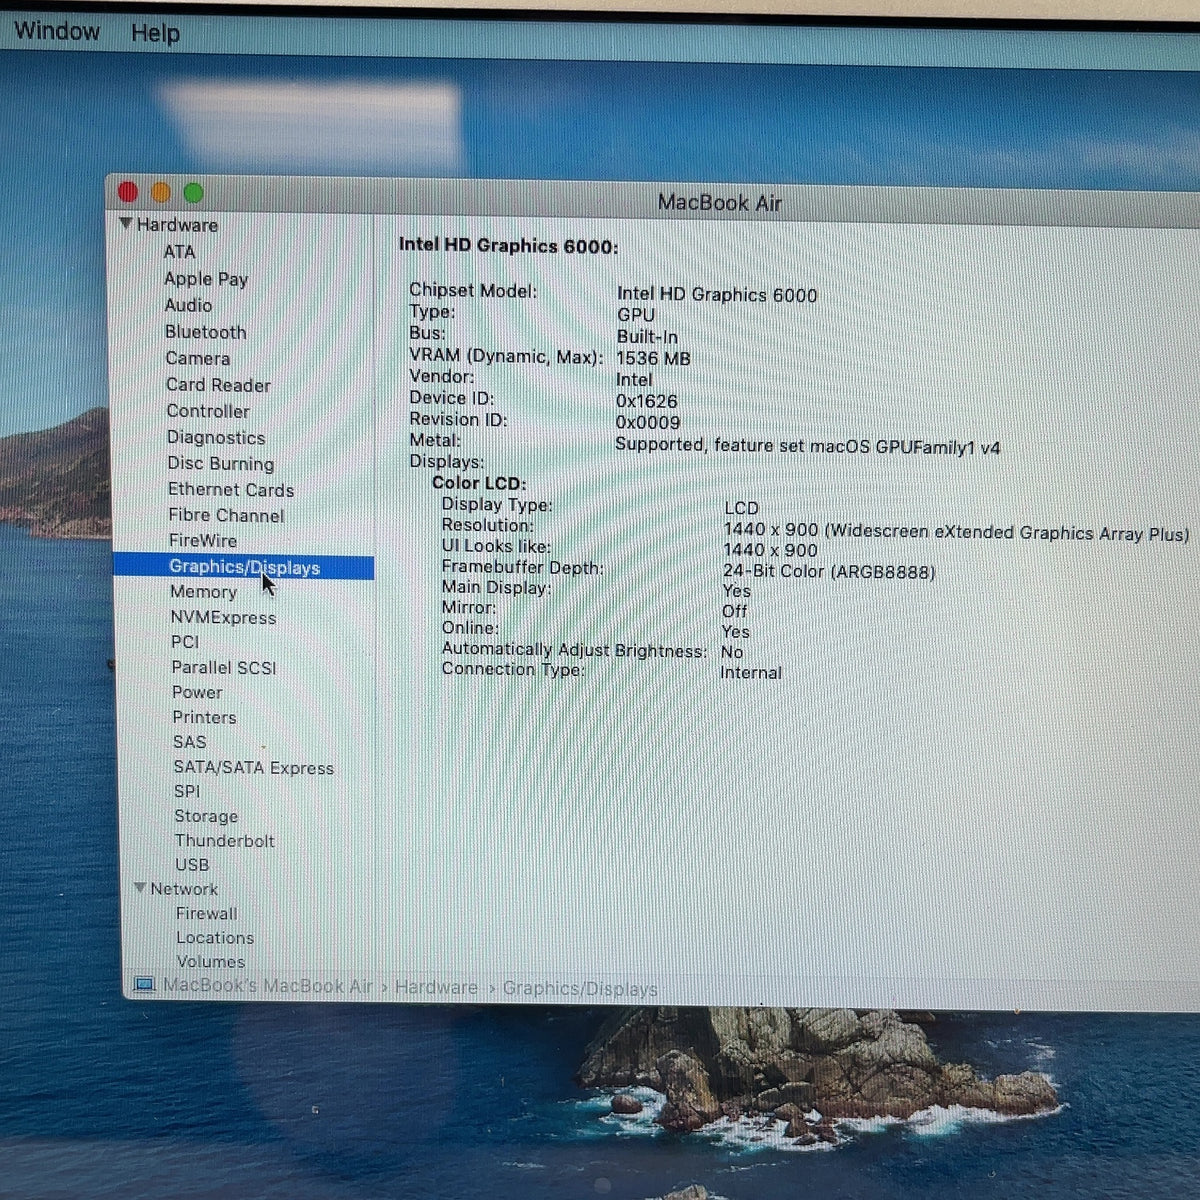Select Graphics/Displays in the sidebar
Image resolution: width=1200 pixels, height=1200 pixels.
[x=244, y=567]
